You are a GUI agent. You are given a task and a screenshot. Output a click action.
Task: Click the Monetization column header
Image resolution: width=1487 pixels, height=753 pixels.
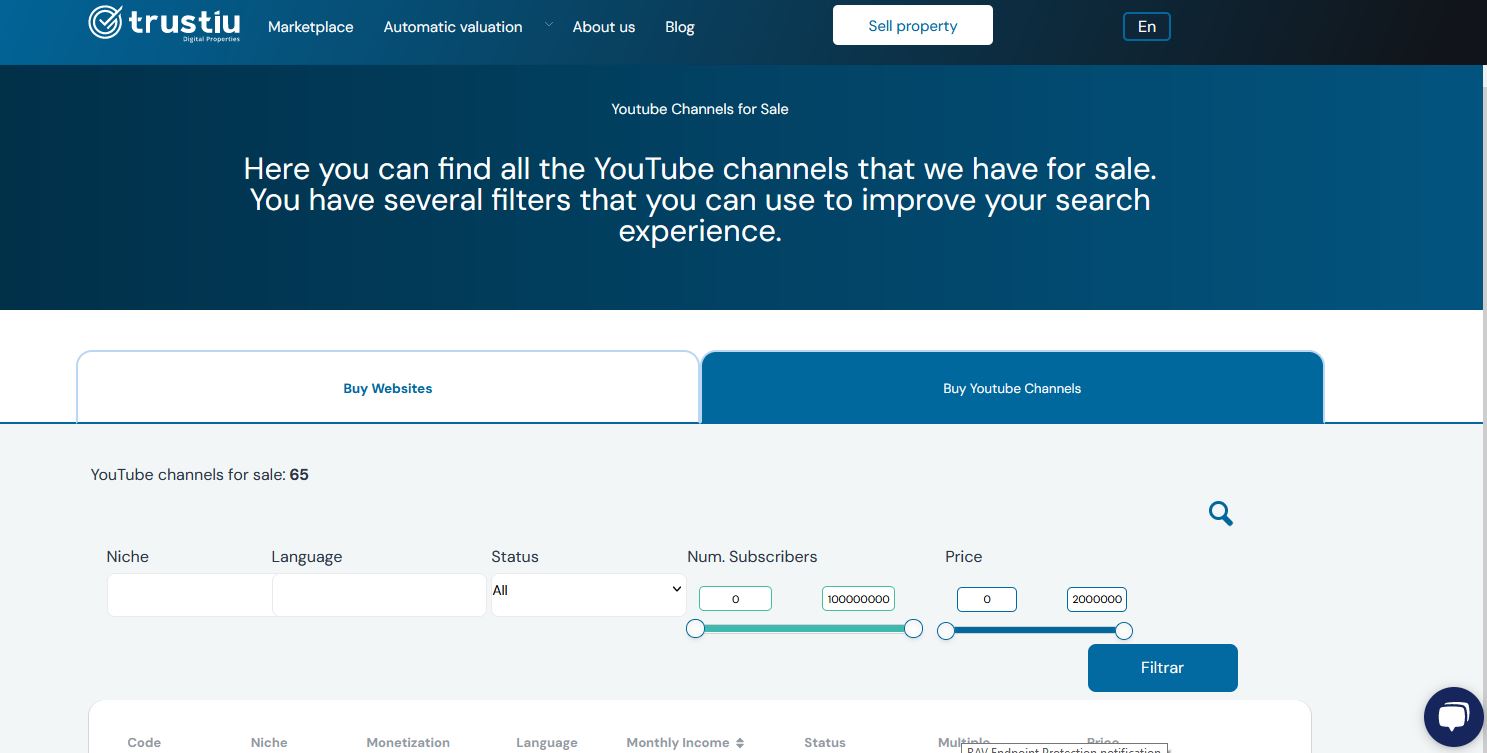pos(408,743)
